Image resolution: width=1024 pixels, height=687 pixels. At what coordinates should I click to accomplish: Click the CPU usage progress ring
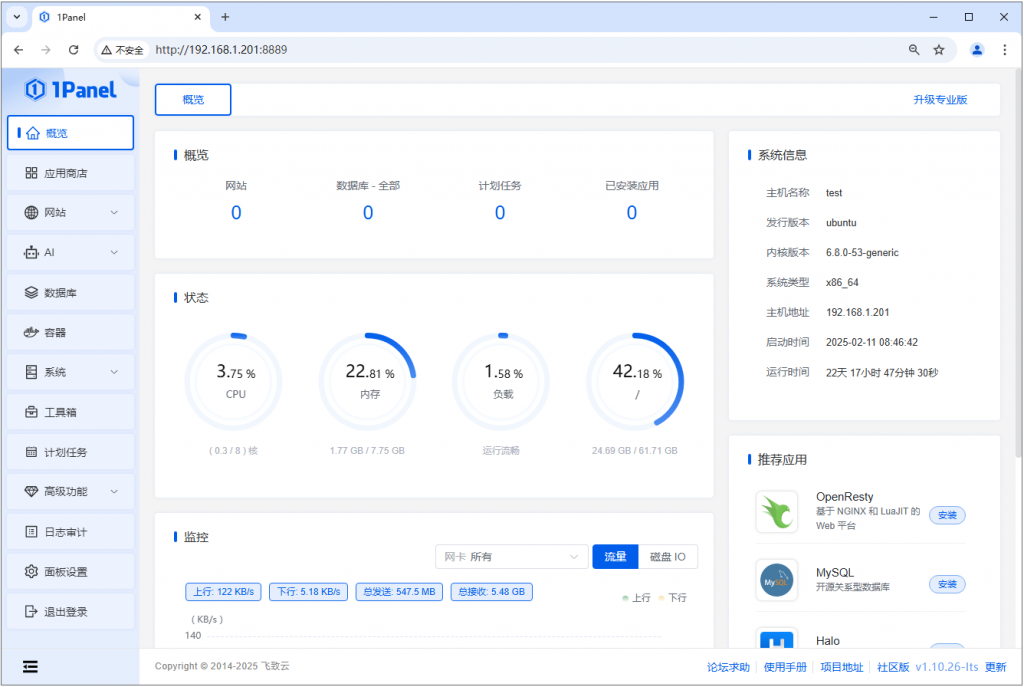click(x=233, y=381)
